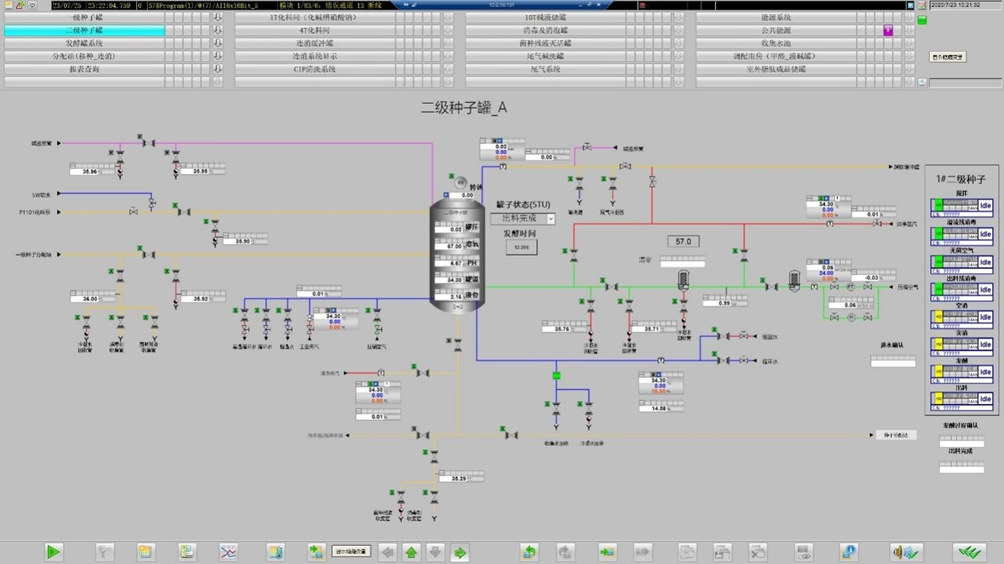
Task: Click the blue info icon in bottom toolbar
Action: pyautogui.click(x=848, y=551)
